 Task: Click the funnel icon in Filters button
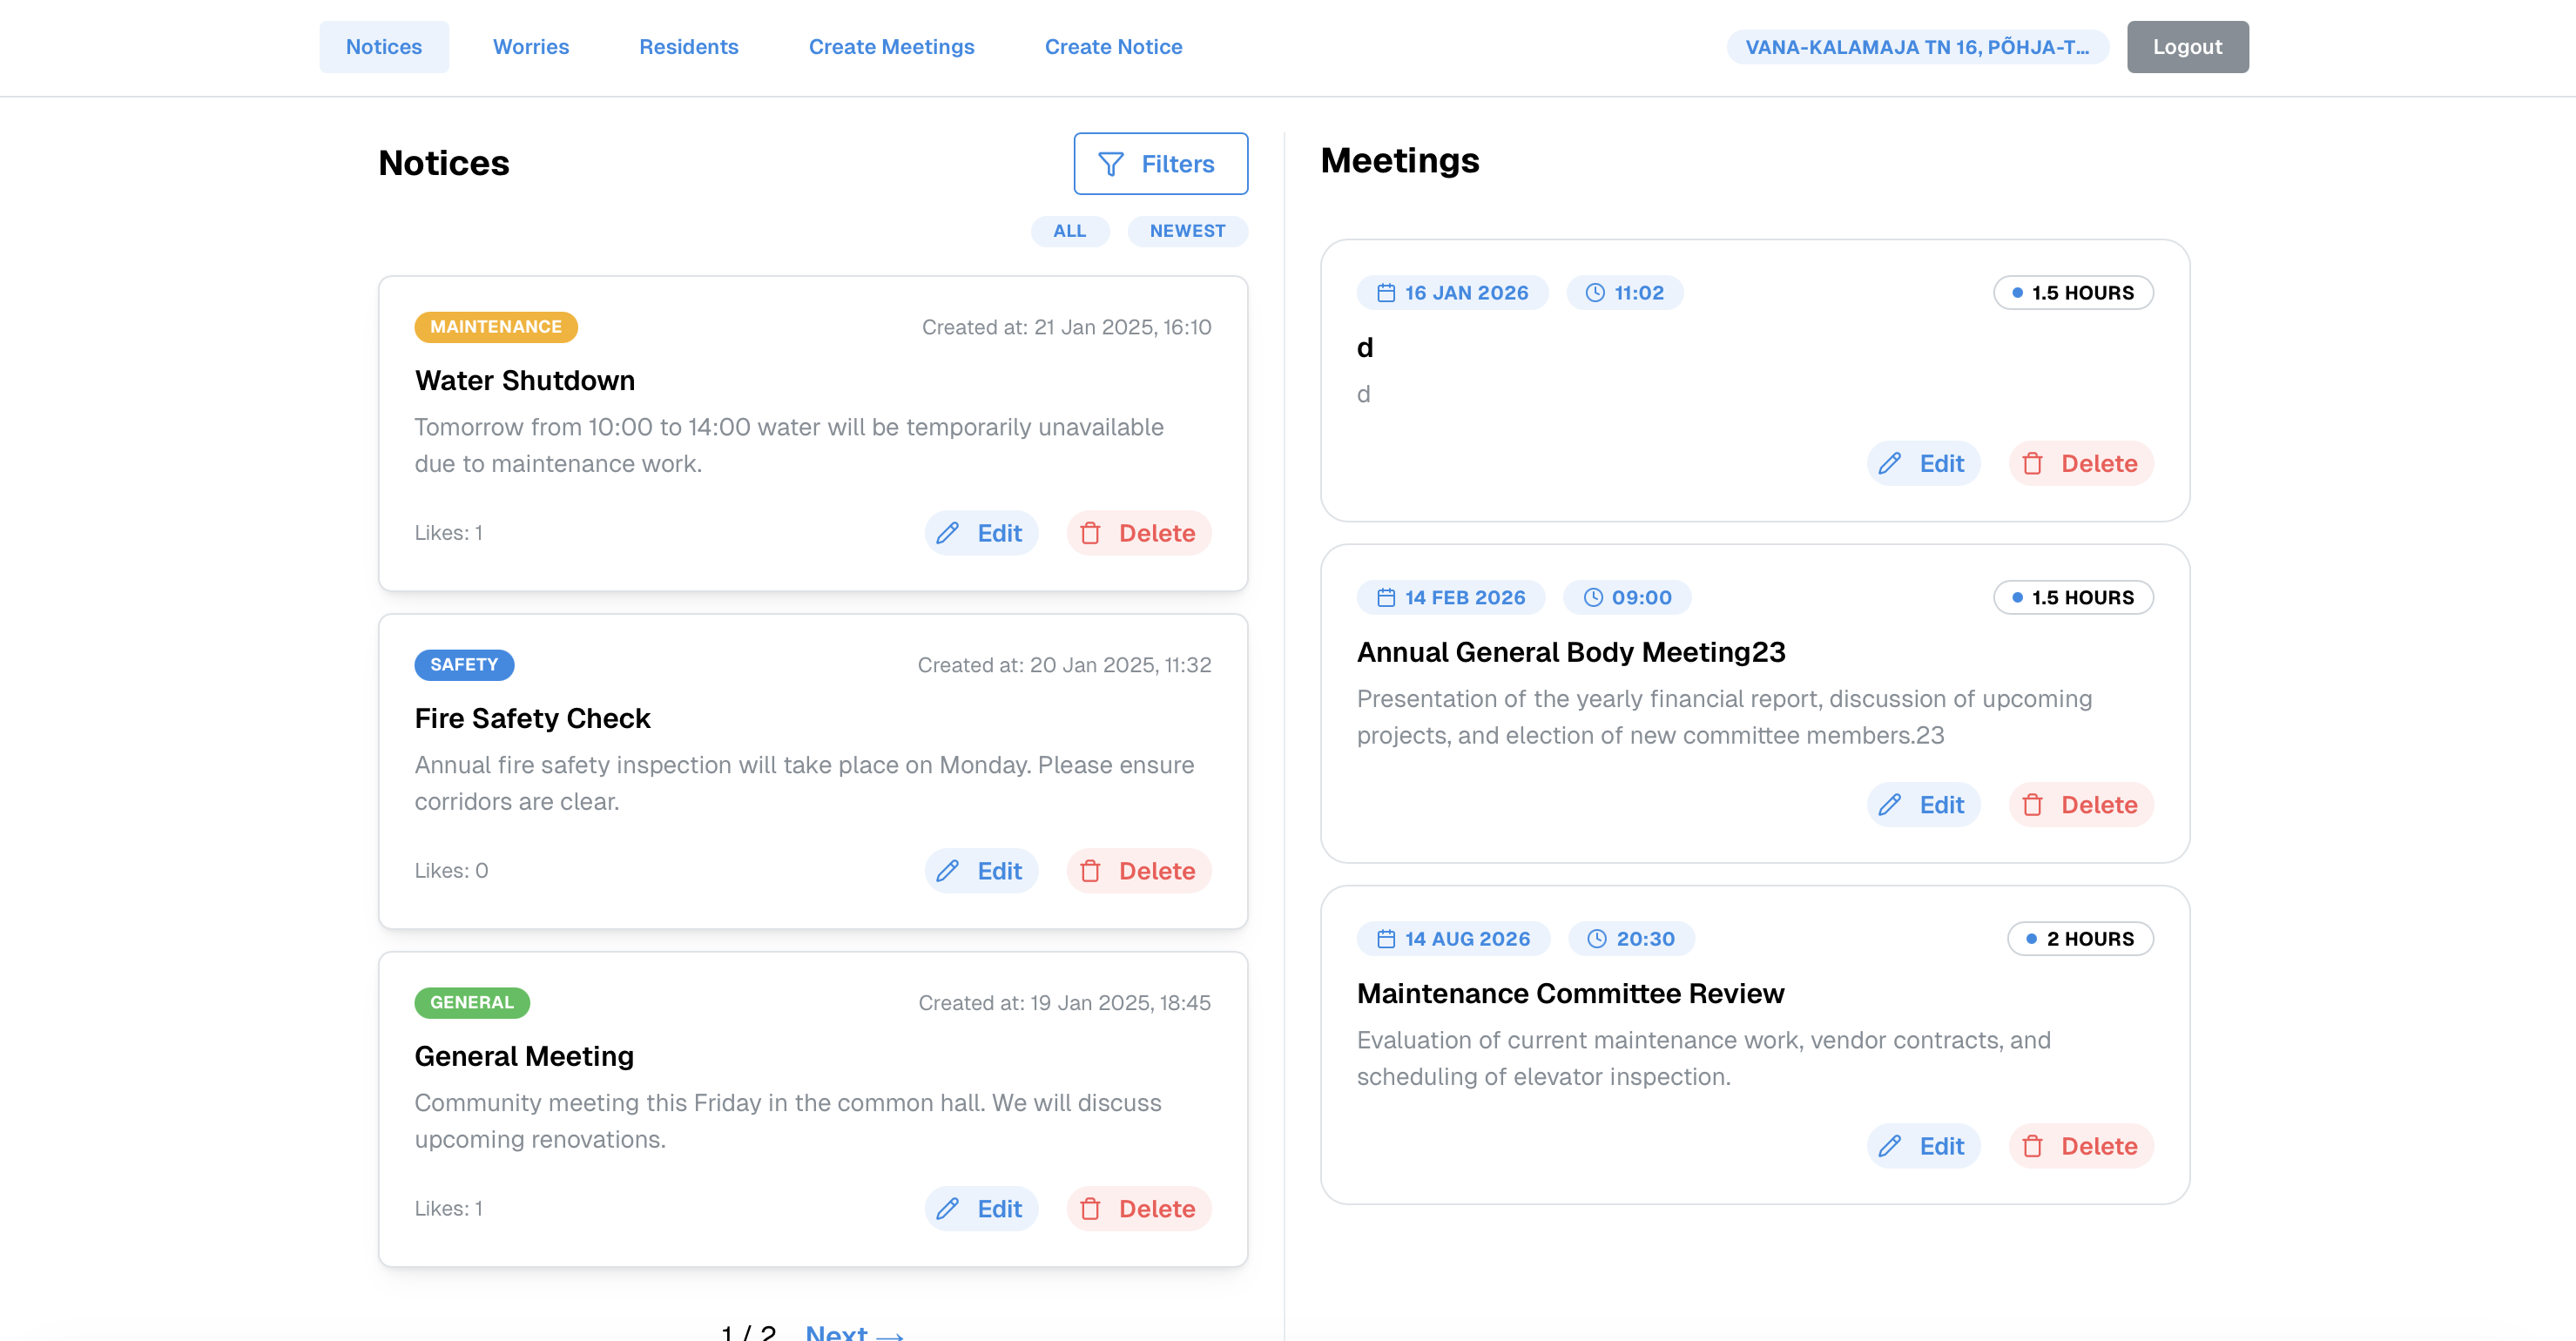pyautogui.click(x=1110, y=164)
